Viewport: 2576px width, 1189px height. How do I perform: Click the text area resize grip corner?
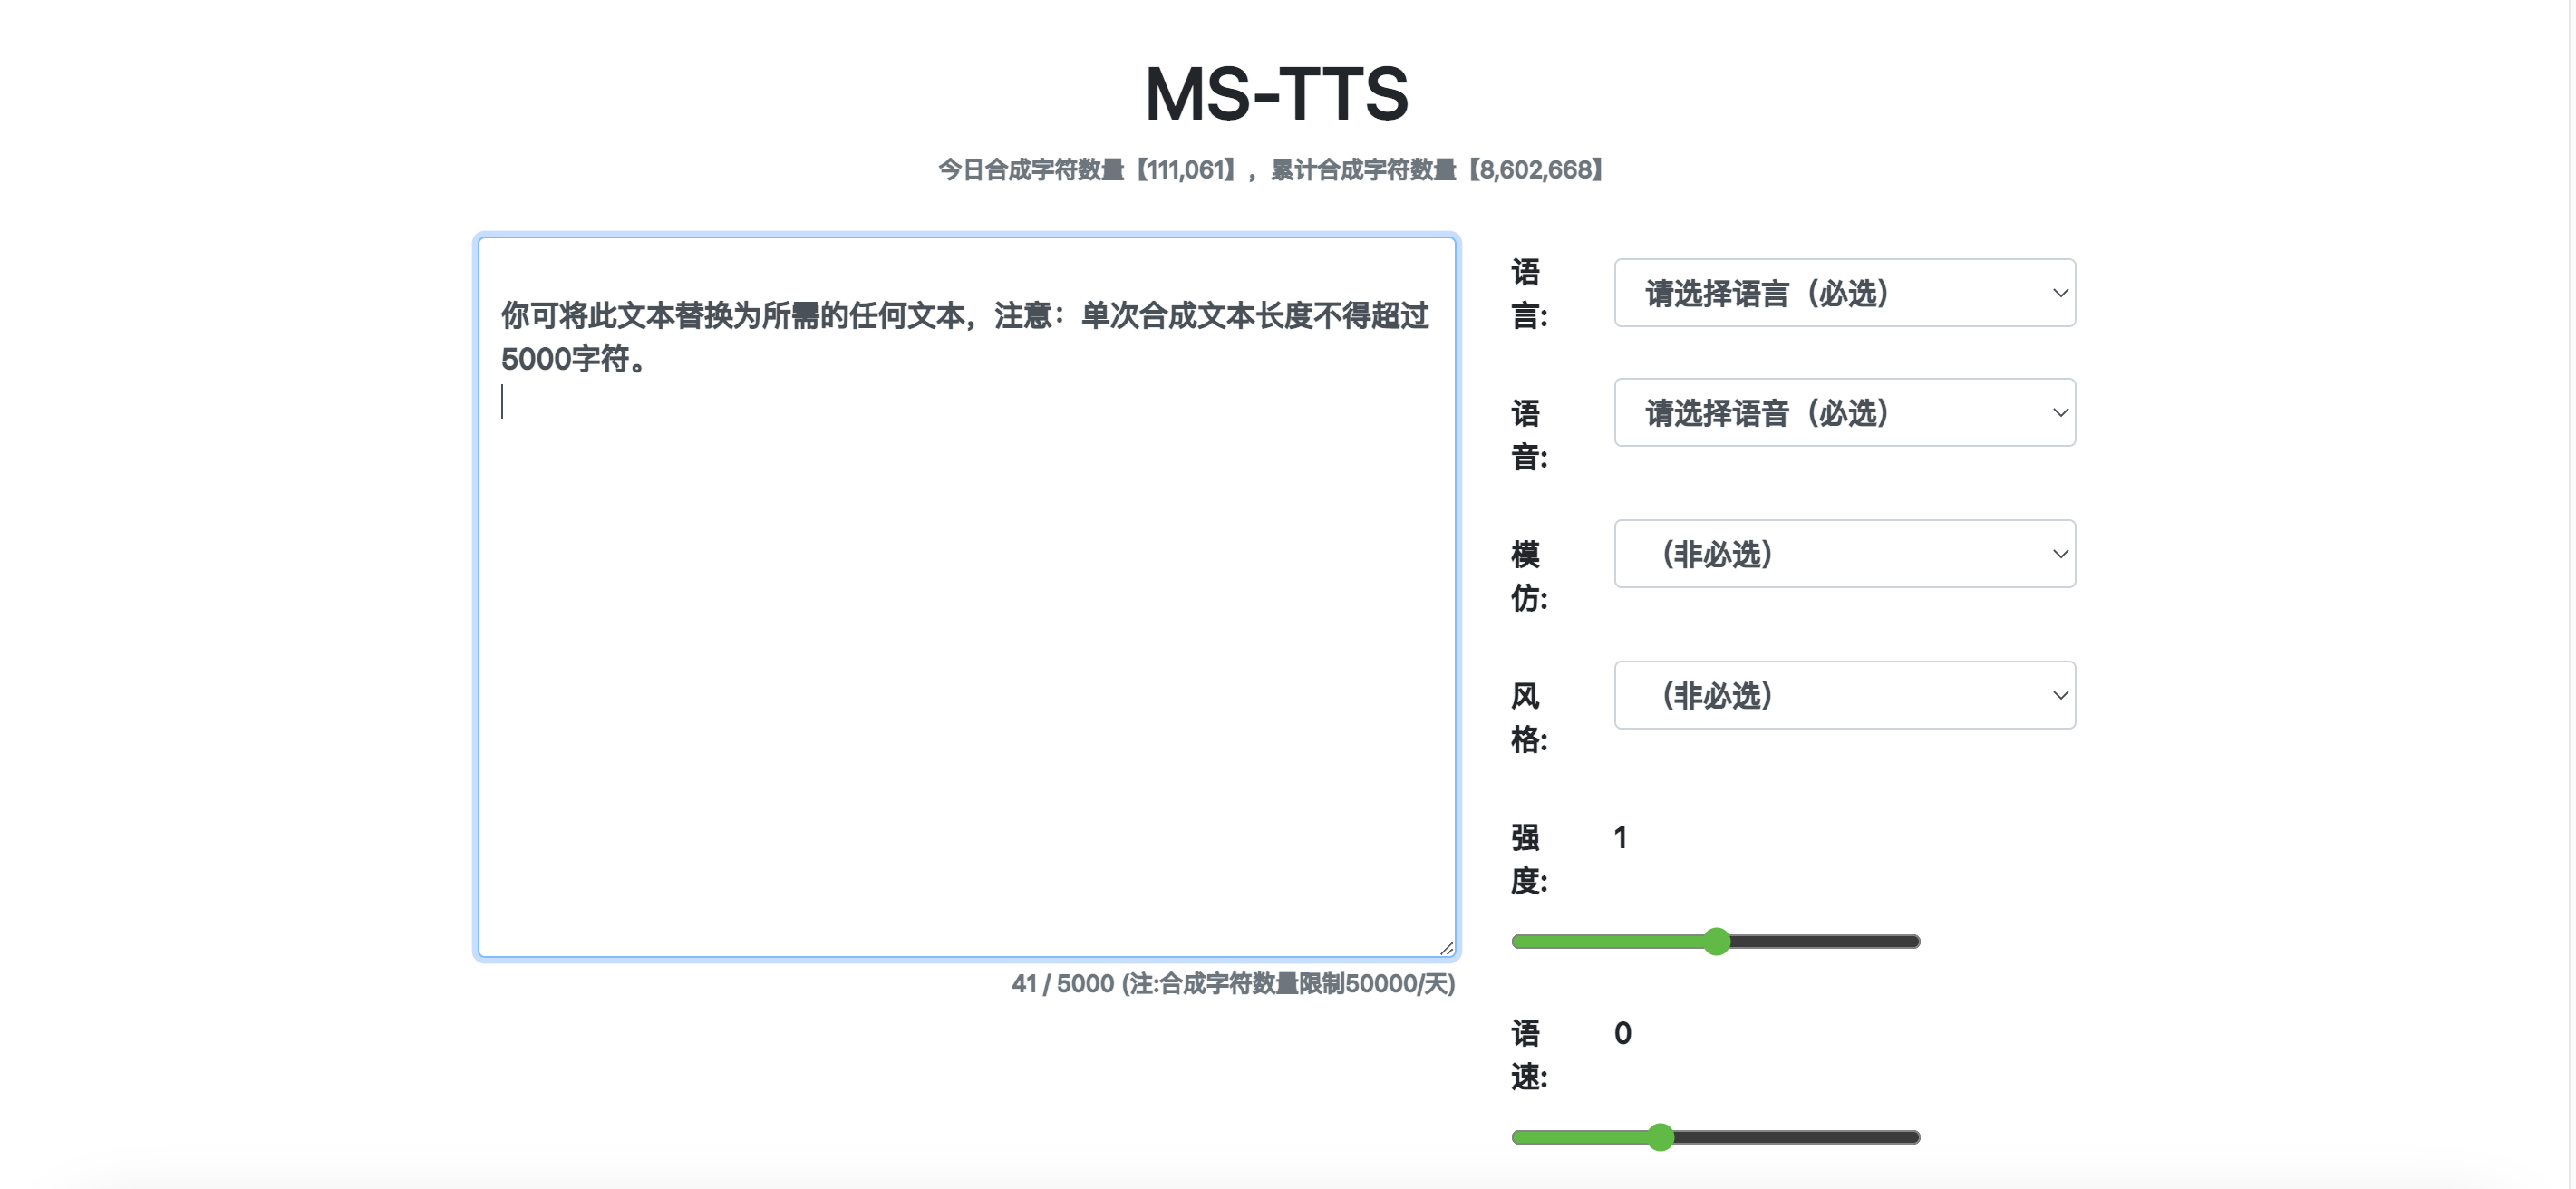pyautogui.click(x=1446, y=948)
